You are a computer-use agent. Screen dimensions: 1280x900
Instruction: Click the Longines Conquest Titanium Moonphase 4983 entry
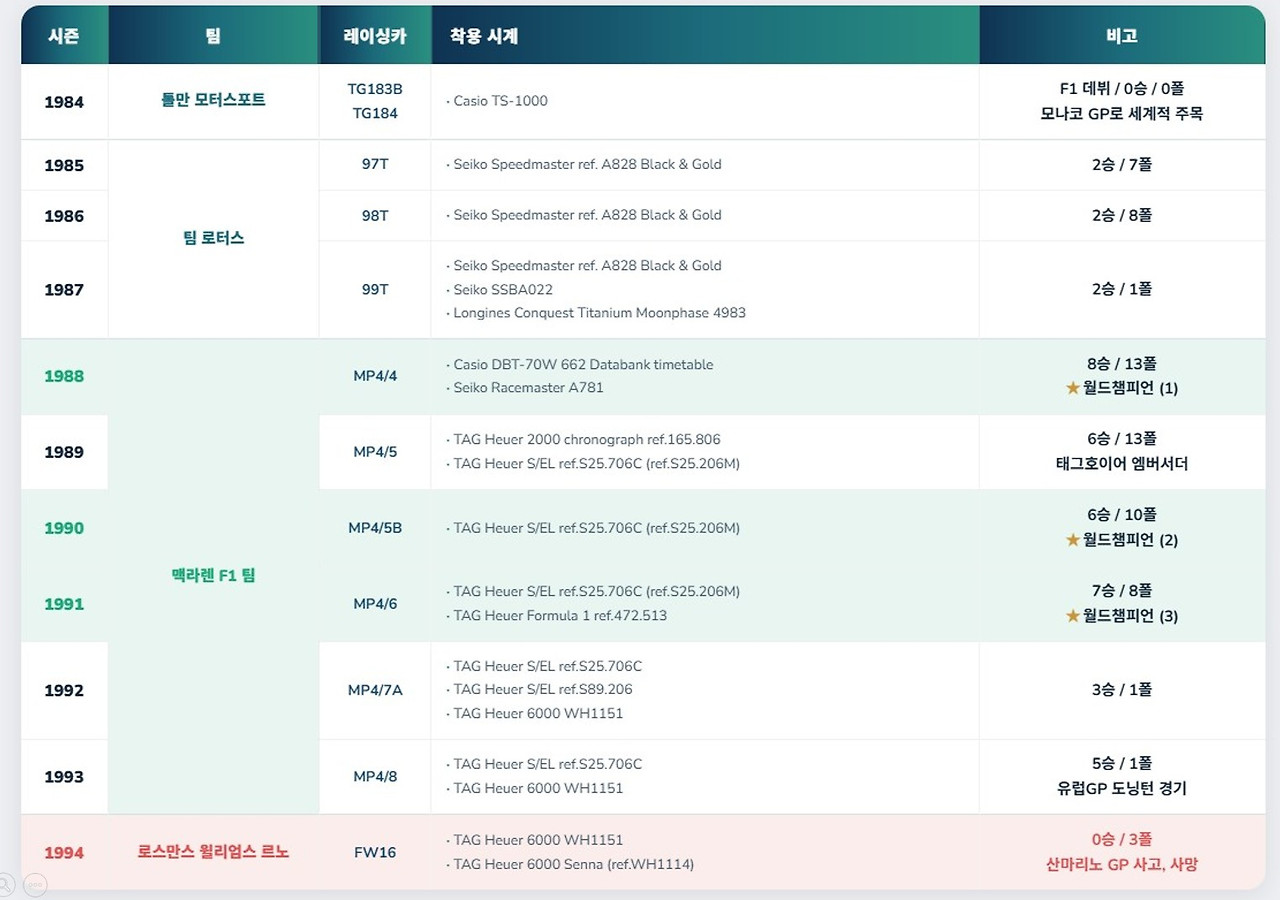[x=596, y=313]
